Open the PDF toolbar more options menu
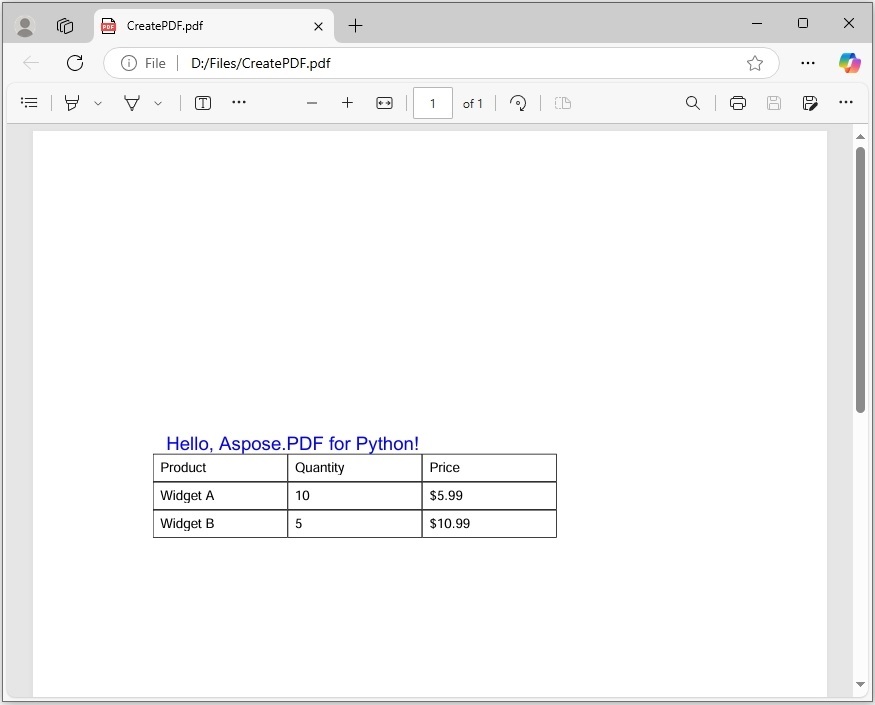The height and width of the screenshot is (705, 875). click(846, 102)
